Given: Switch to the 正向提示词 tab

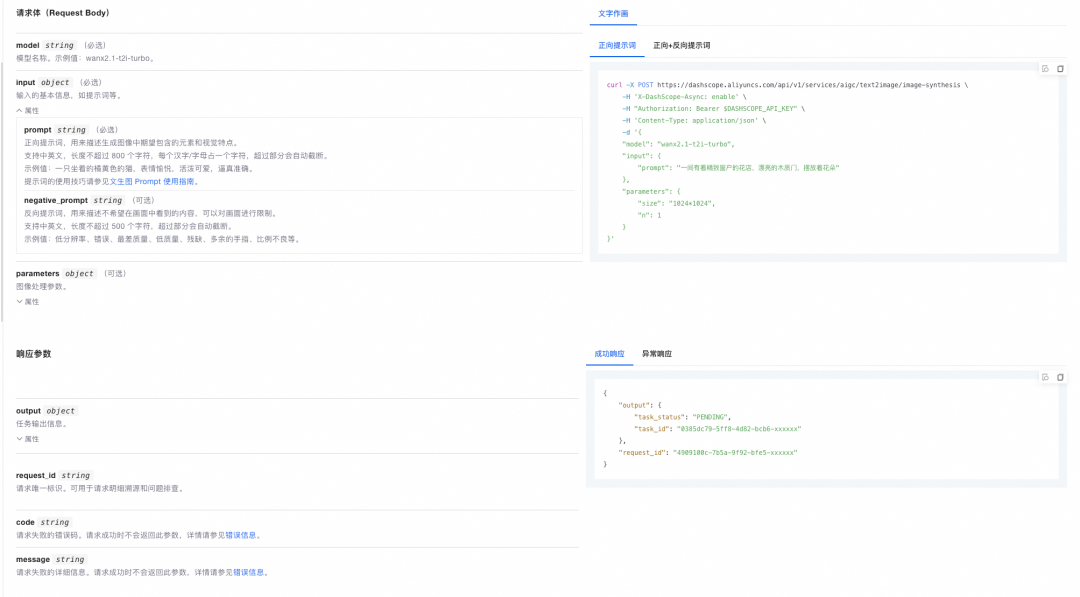Looking at the screenshot, I should [x=617, y=45].
